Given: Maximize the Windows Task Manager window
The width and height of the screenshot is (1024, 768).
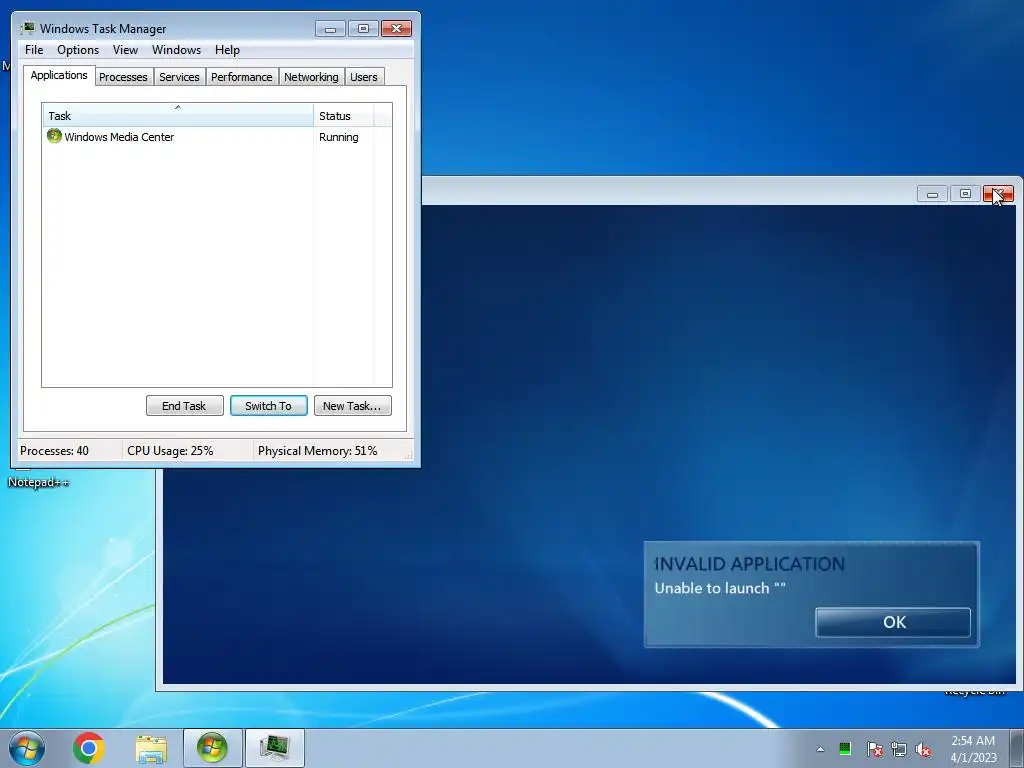Looking at the screenshot, I should coord(363,28).
